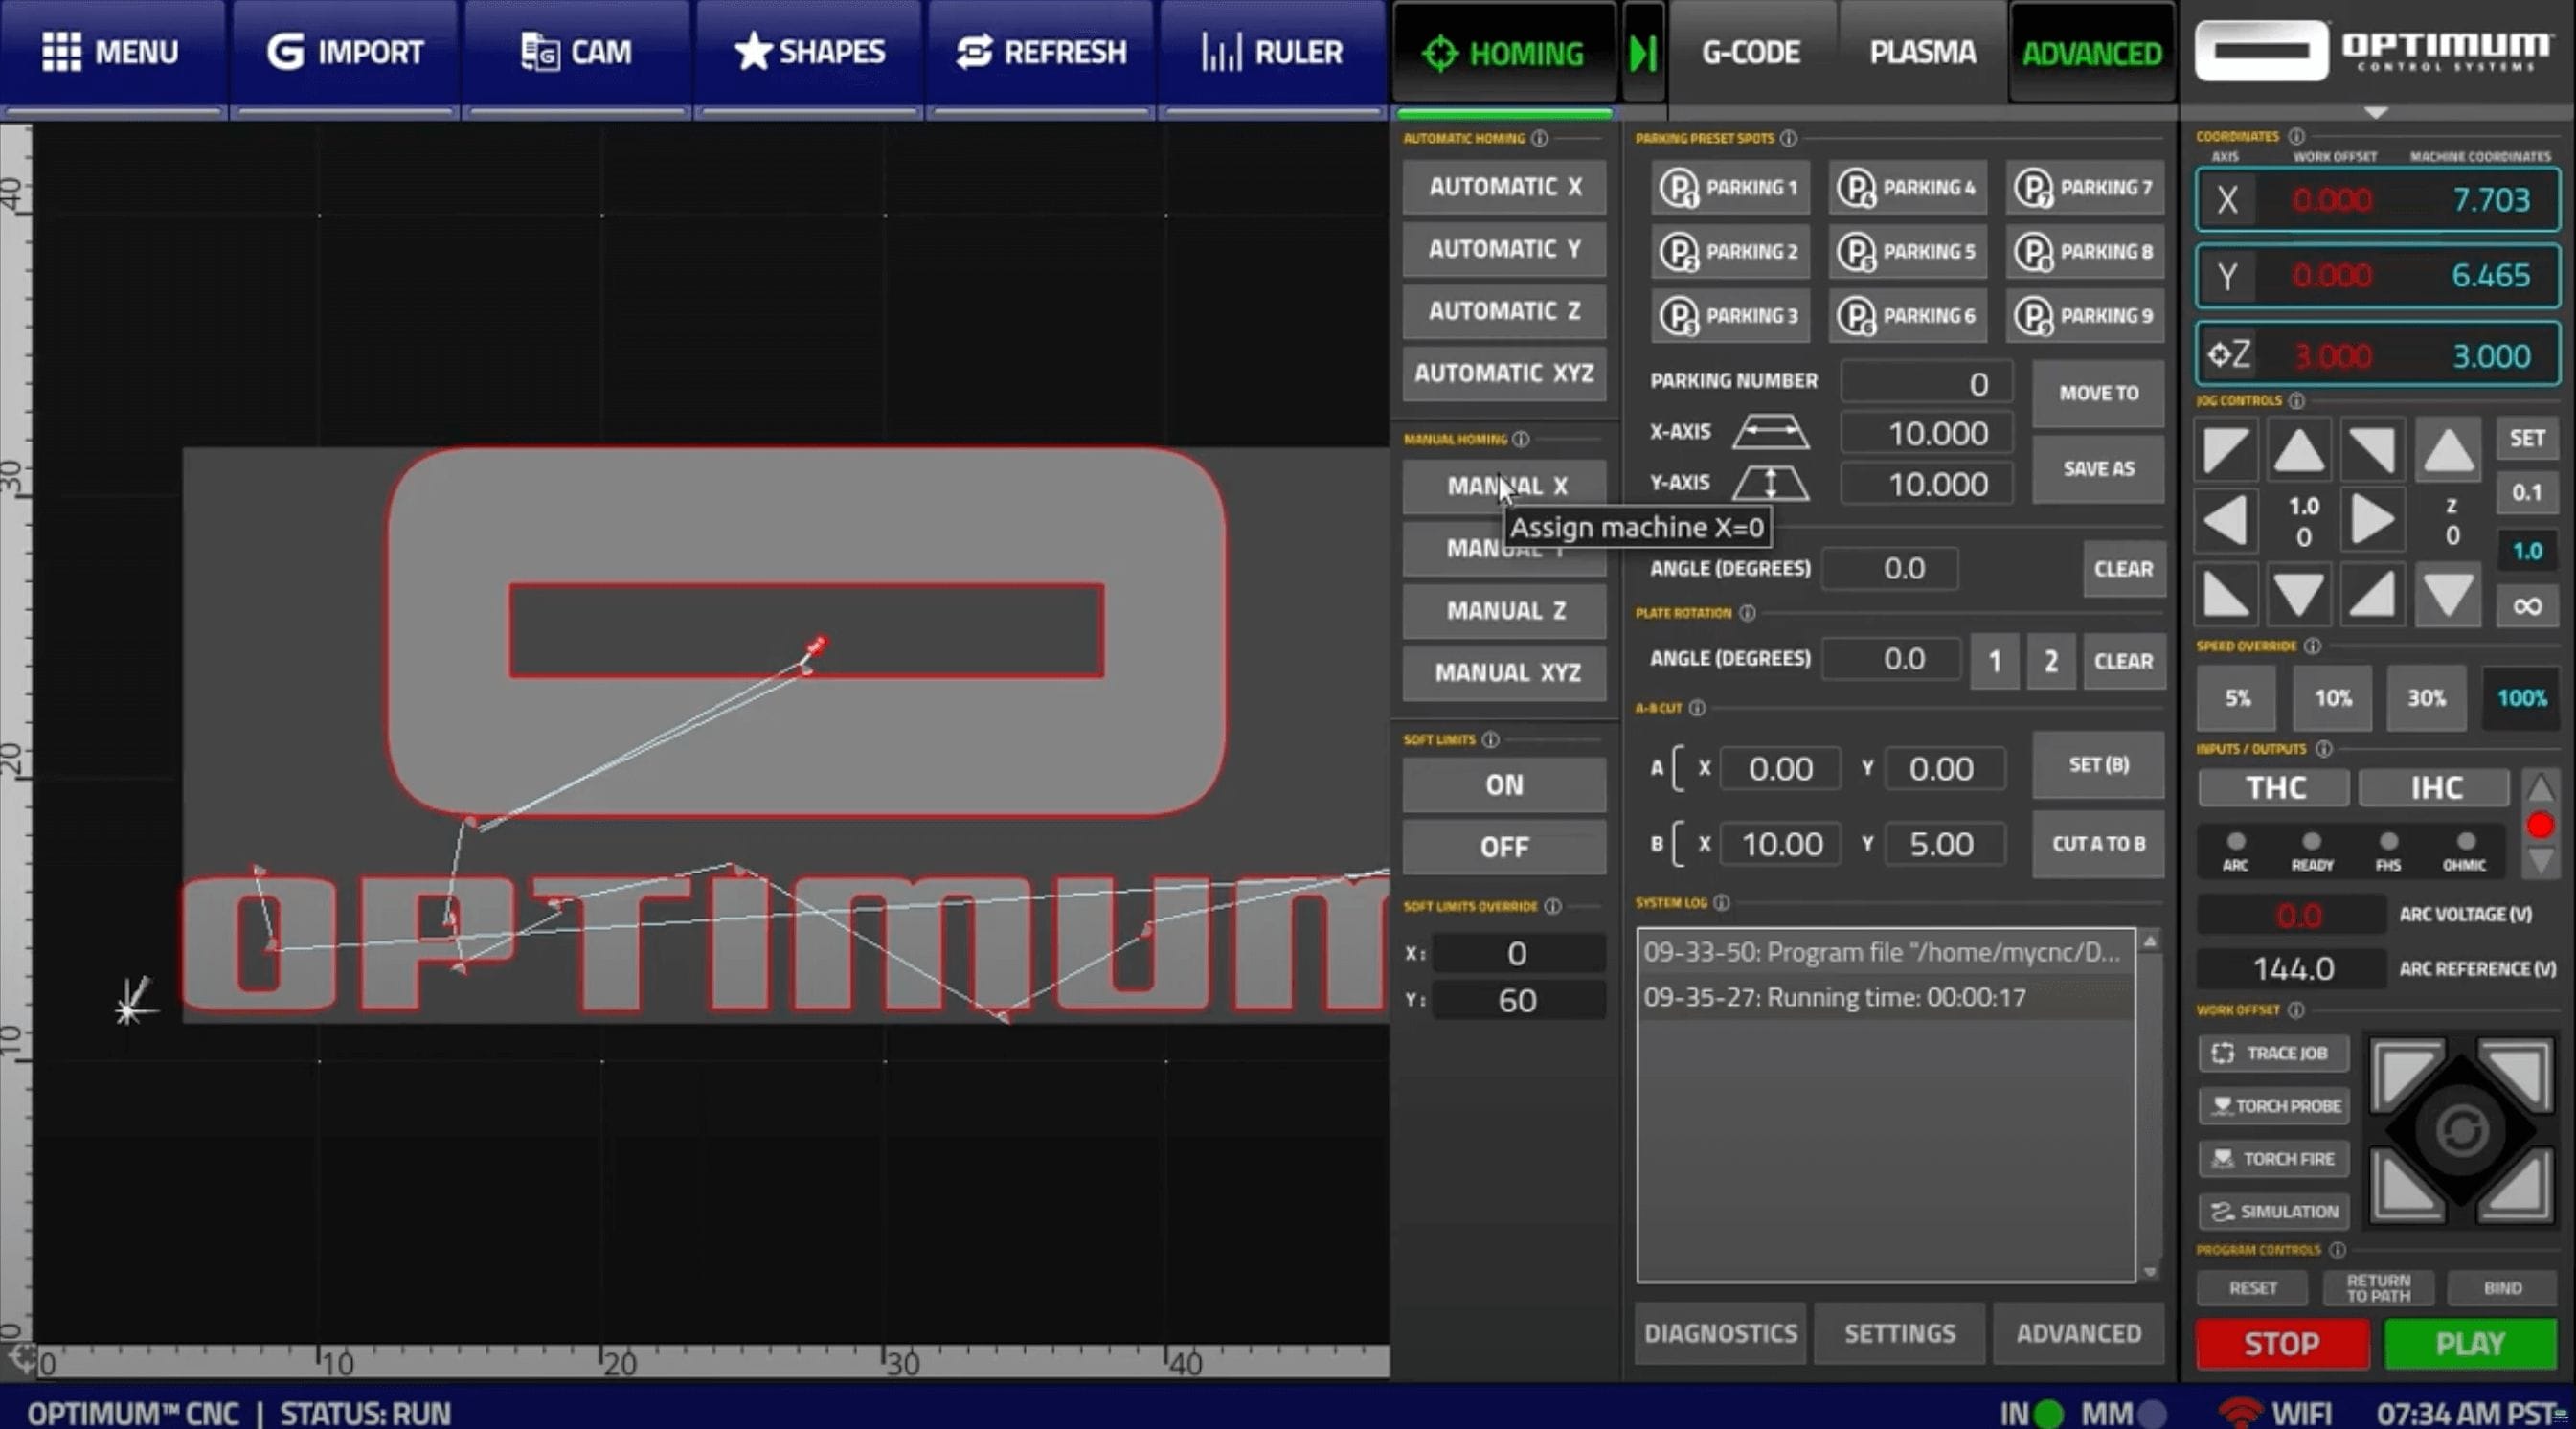Viewport: 2576px width, 1429px height.
Task: Click the Cut A to B button
Action: [2098, 844]
